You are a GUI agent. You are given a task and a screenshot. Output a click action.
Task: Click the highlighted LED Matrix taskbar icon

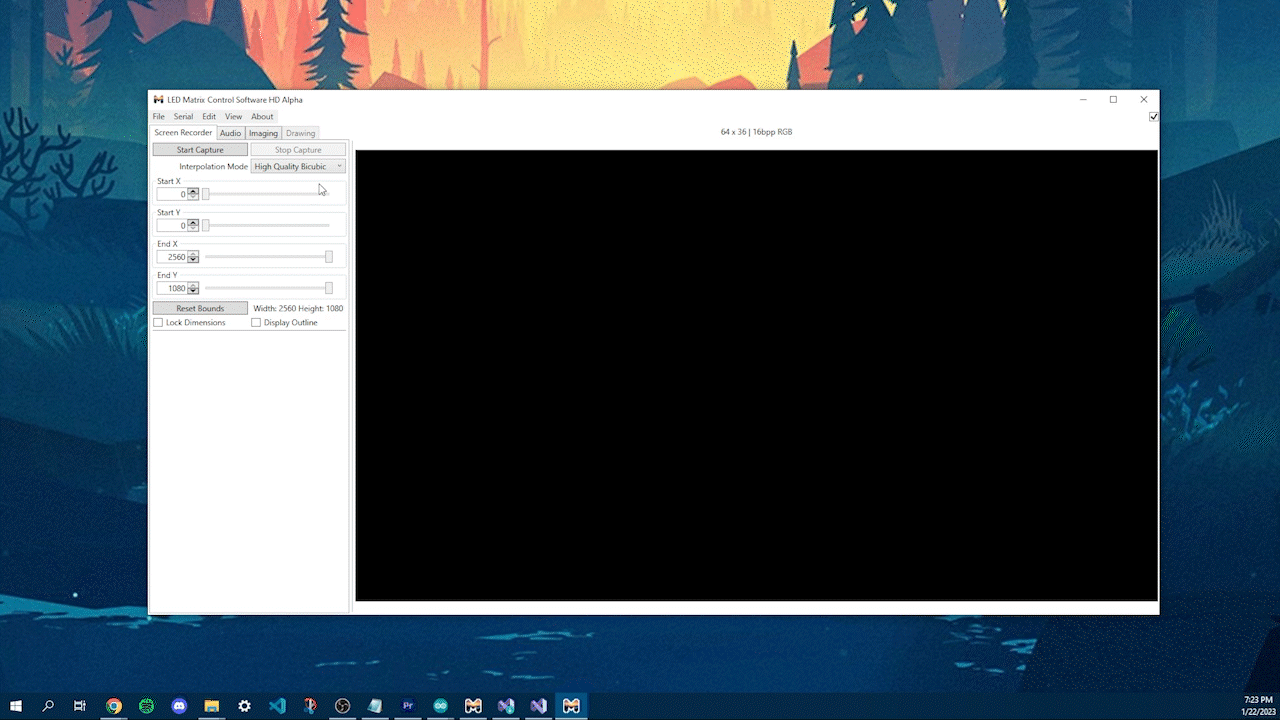pyautogui.click(x=571, y=706)
